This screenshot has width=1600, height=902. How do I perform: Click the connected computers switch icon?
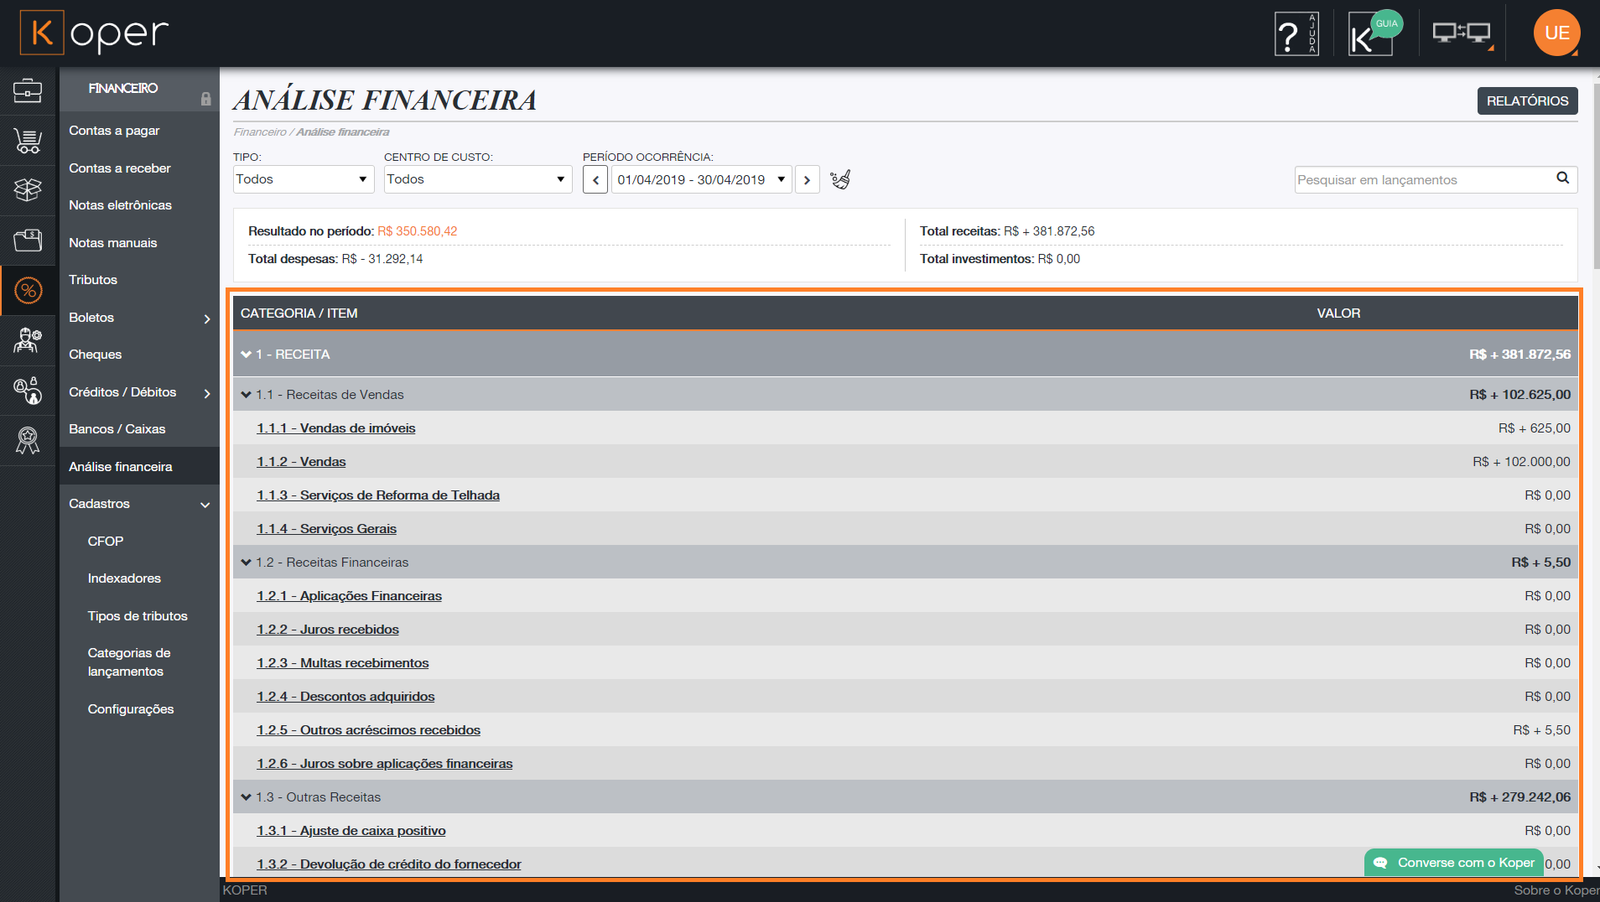click(x=1461, y=34)
